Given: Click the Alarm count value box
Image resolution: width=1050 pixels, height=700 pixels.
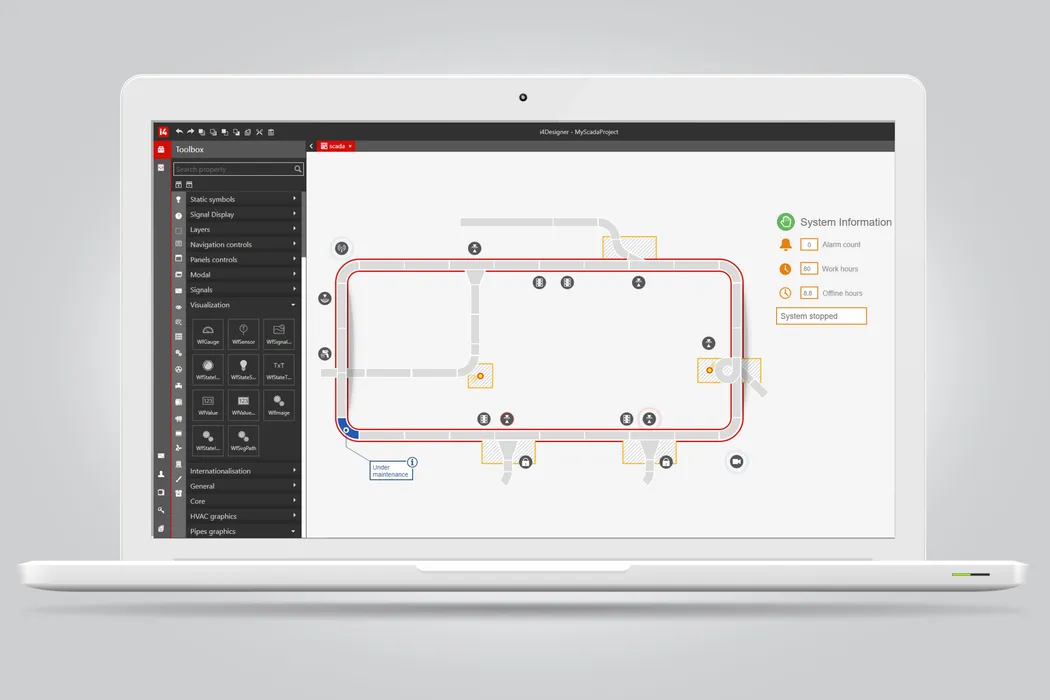Looking at the screenshot, I should pyautogui.click(x=809, y=244).
